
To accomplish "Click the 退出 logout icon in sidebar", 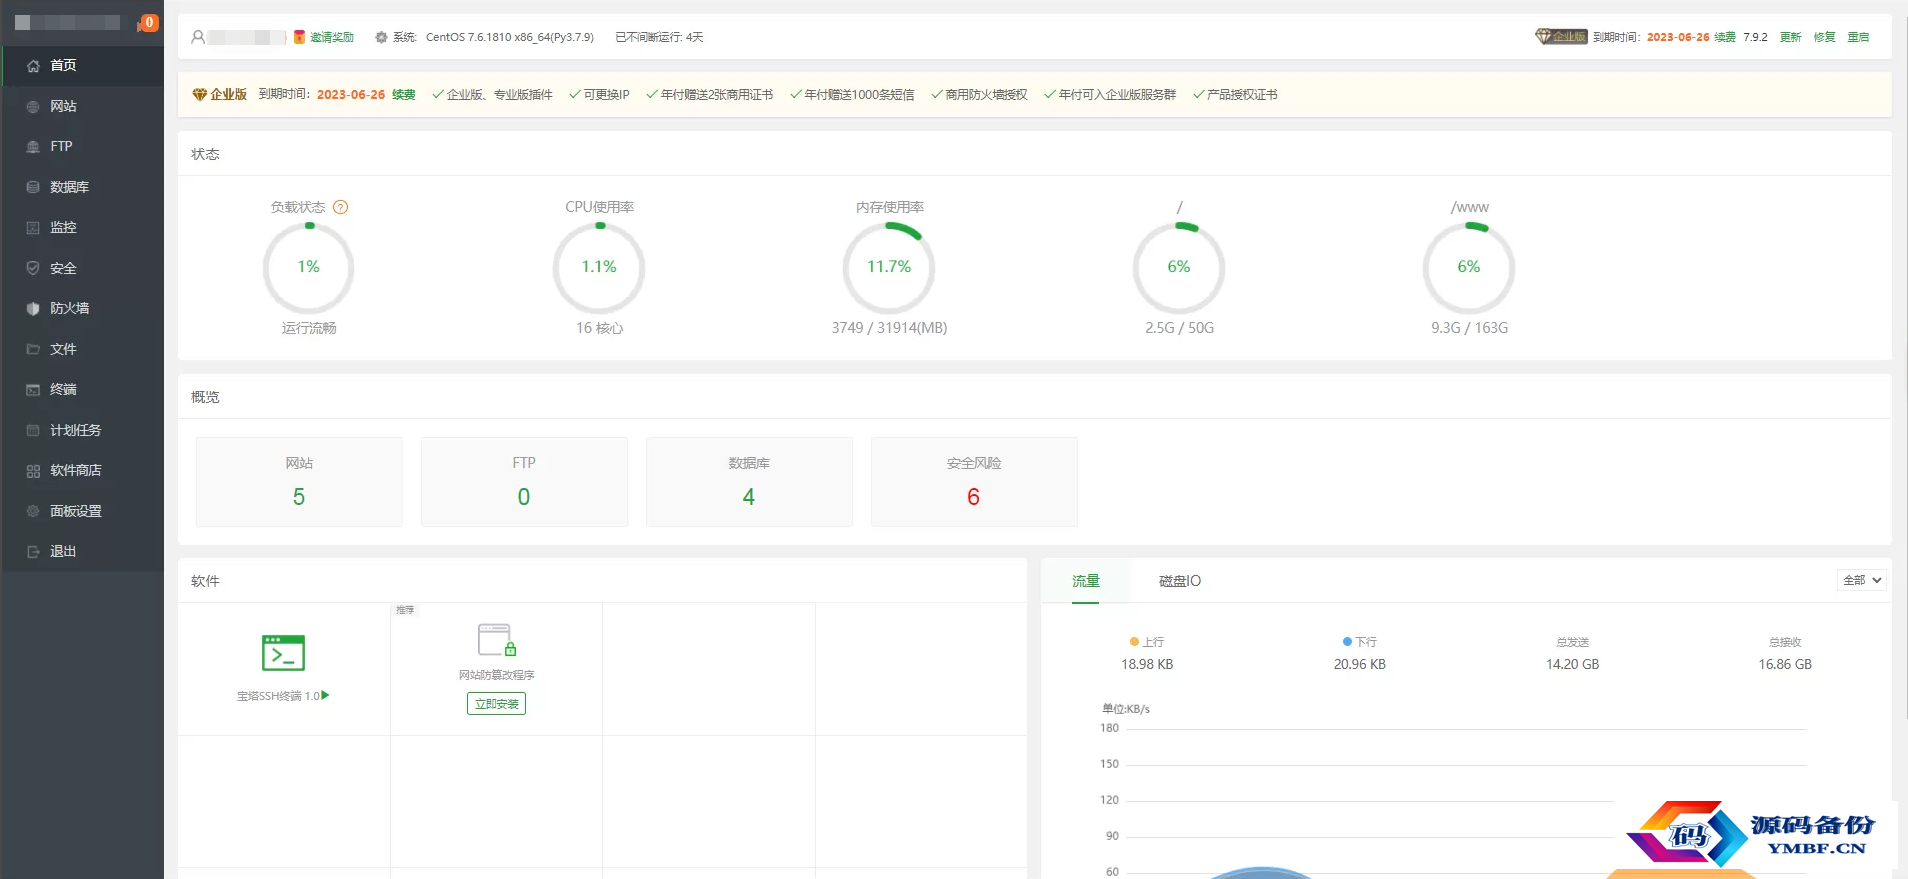I will coord(33,552).
